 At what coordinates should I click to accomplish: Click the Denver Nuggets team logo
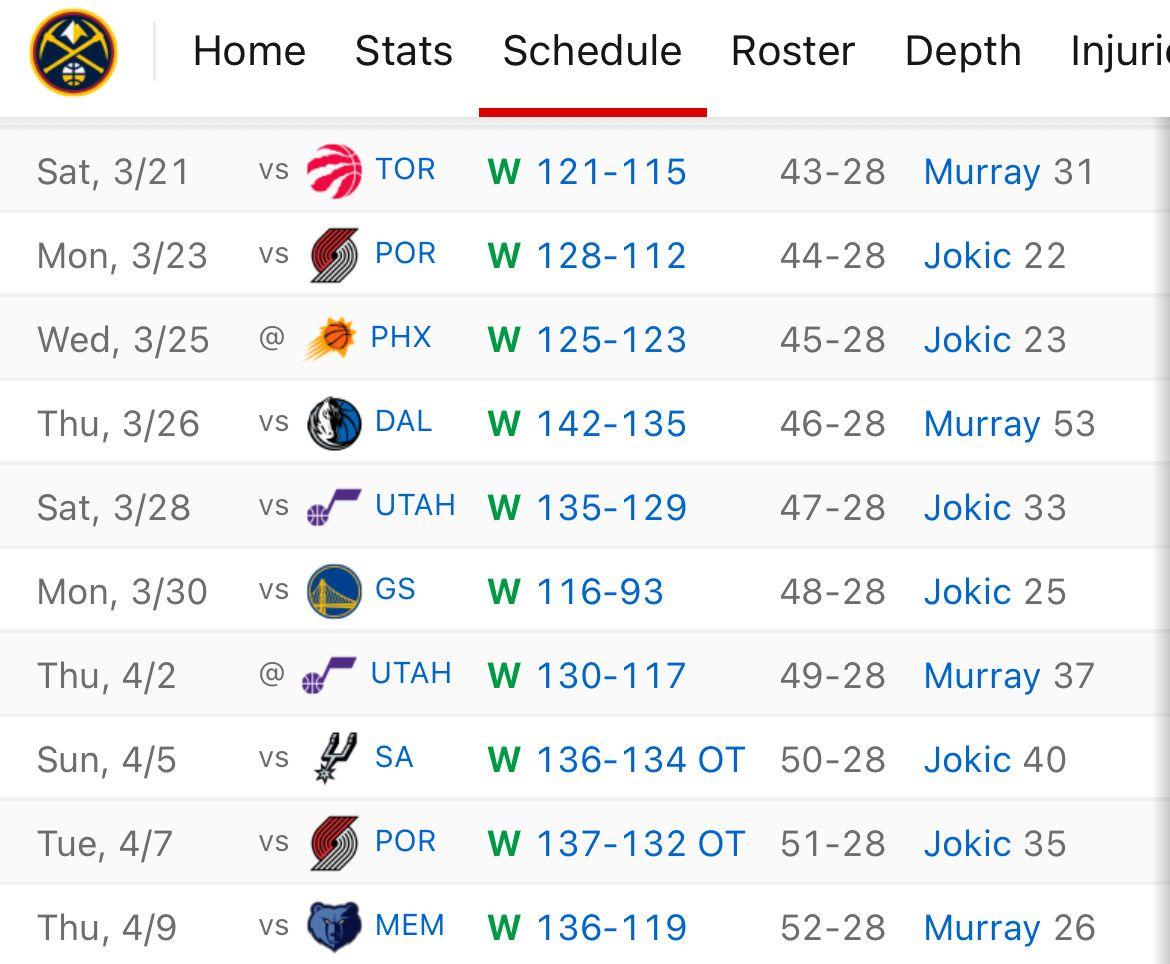click(73, 52)
